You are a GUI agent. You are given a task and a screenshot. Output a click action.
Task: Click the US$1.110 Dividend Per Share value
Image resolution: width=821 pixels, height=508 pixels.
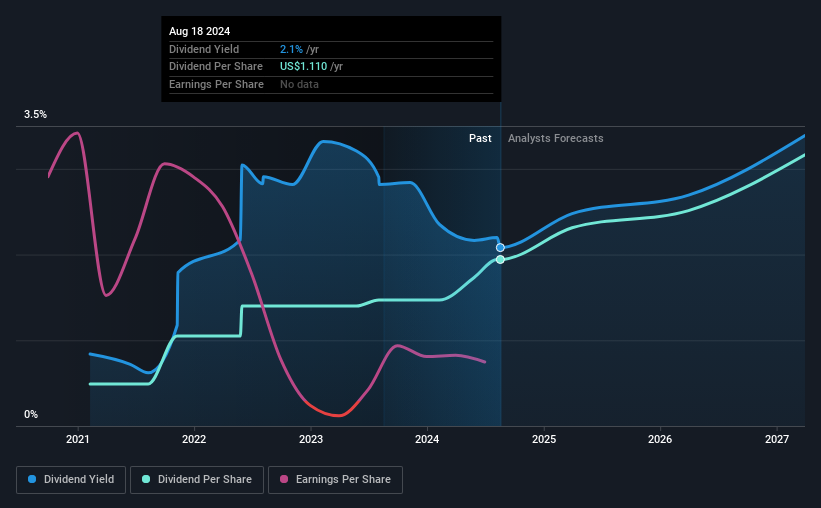point(304,67)
